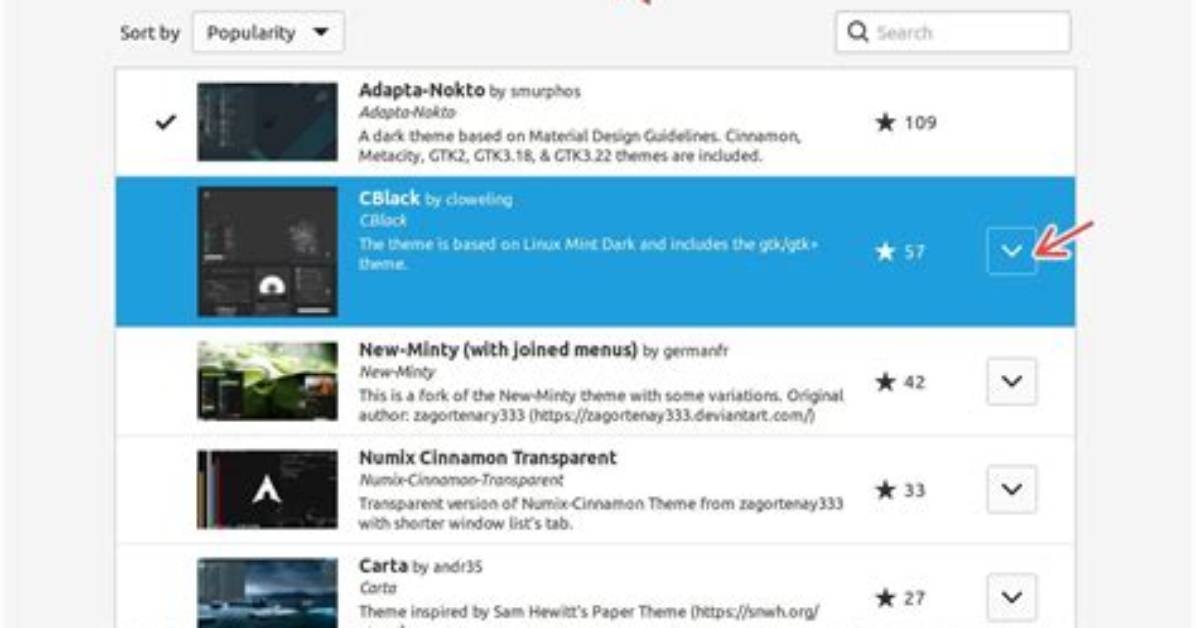Focus the Search input field
The height and width of the screenshot is (628, 1196).
pyautogui.click(x=953, y=32)
